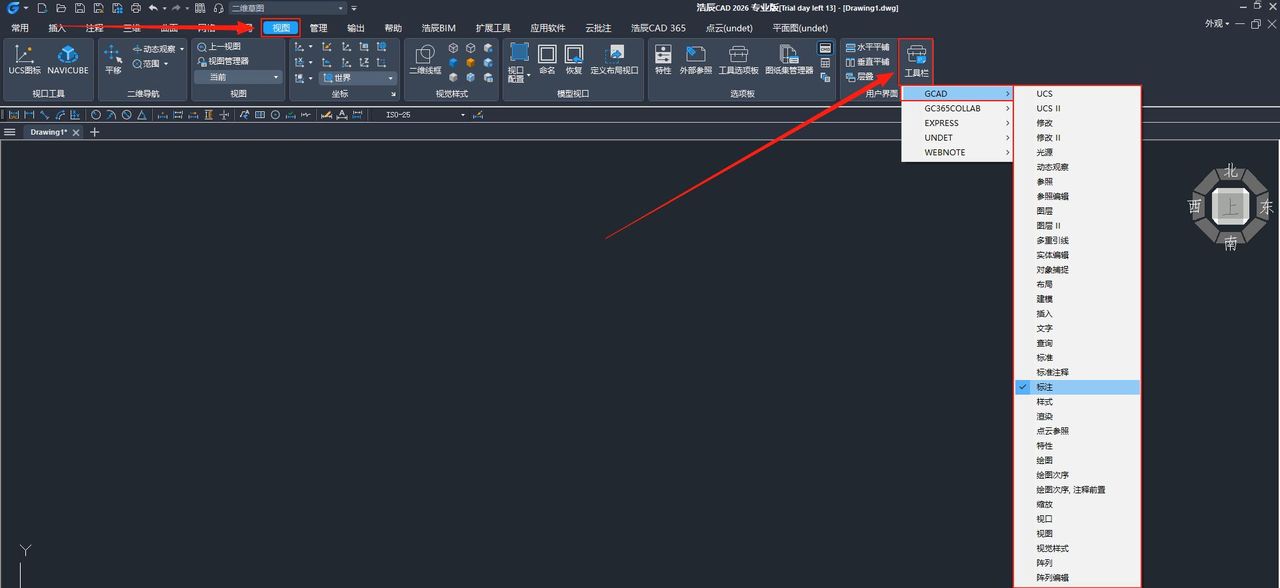The image size is (1280, 588).
Task: Select 视觉样式 in the toolbar list
Action: click(x=1078, y=548)
